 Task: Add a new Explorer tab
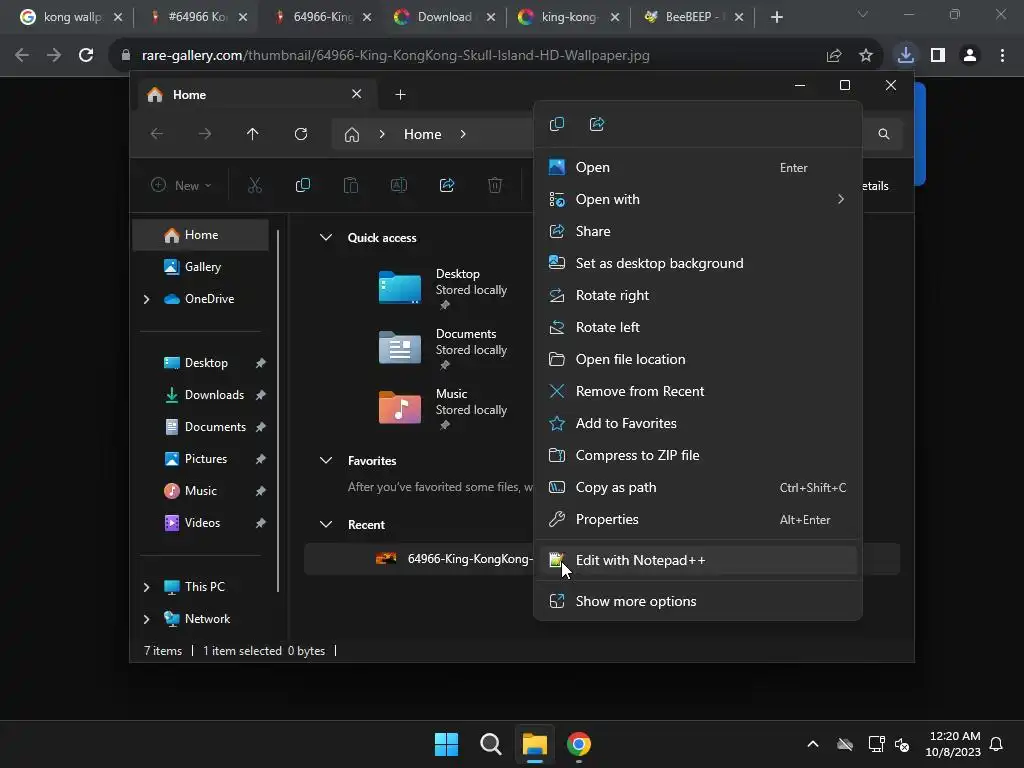pyautogui.click(x=400, y=95)
